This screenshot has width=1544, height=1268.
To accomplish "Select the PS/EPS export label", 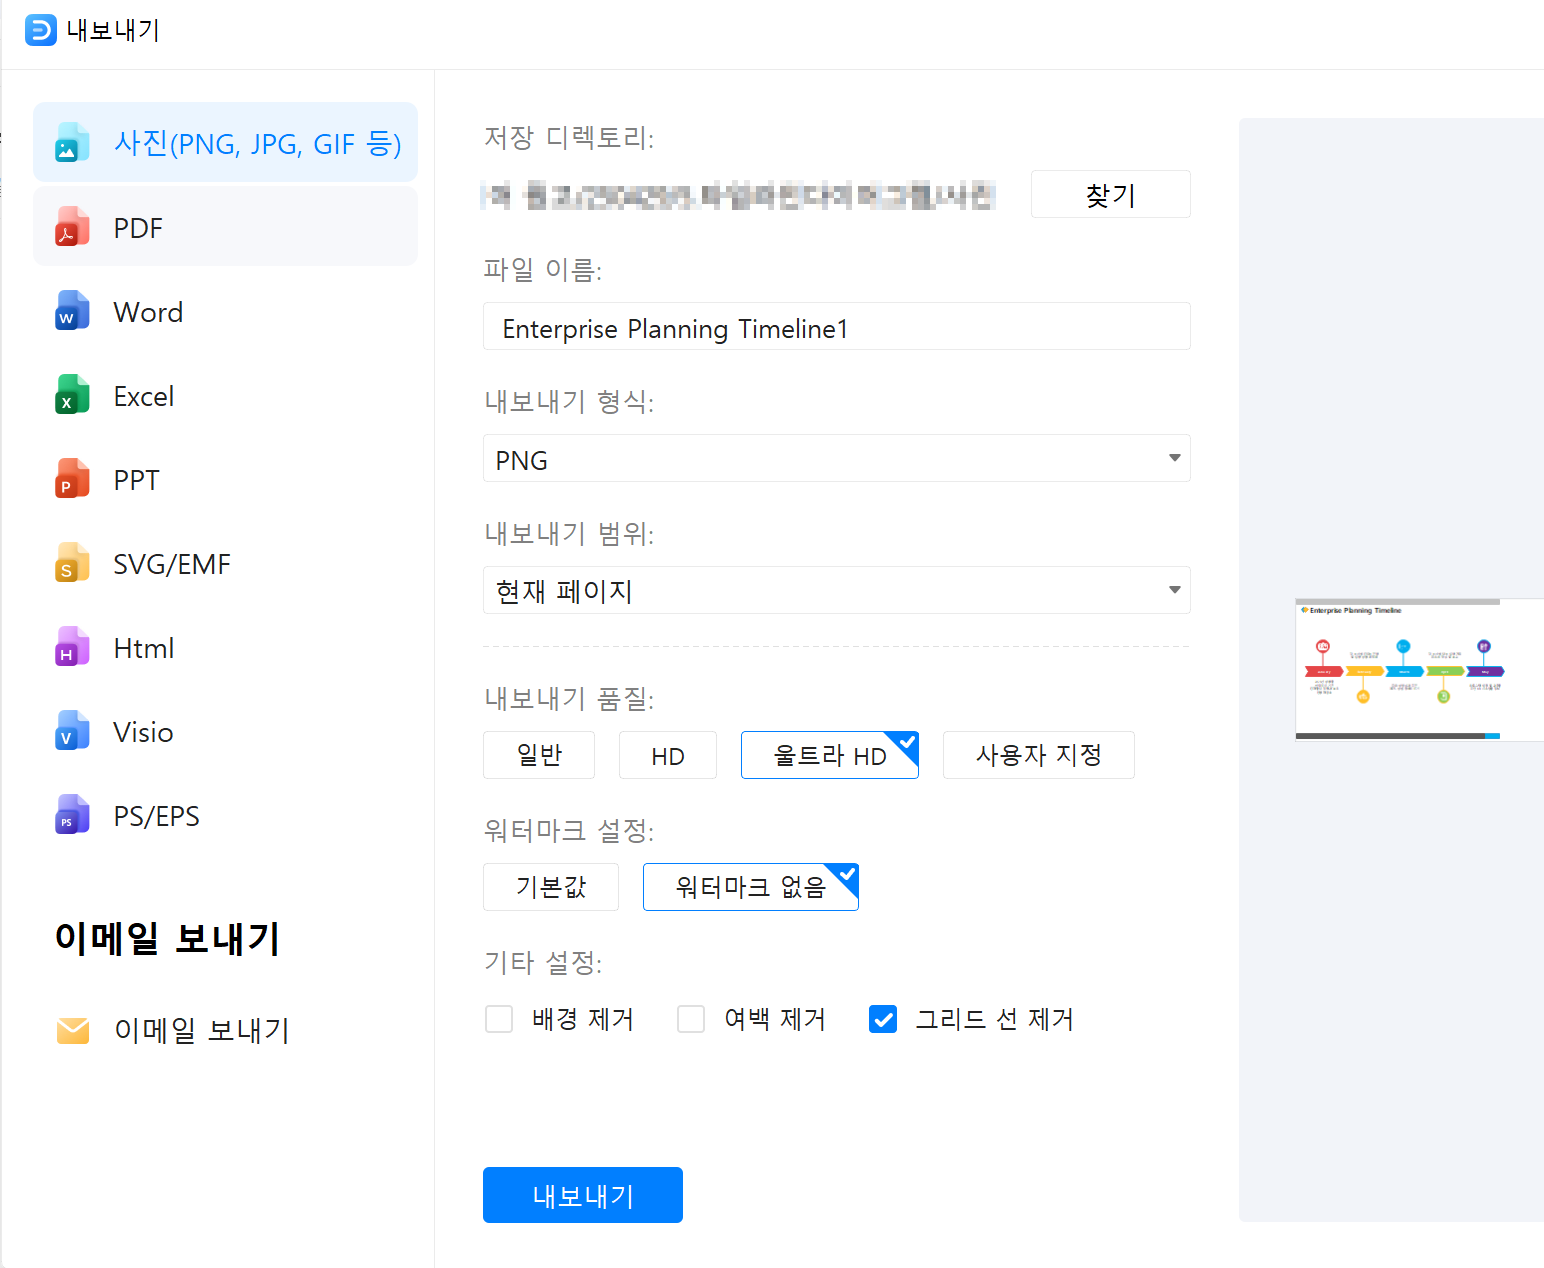I will [157, 816].
